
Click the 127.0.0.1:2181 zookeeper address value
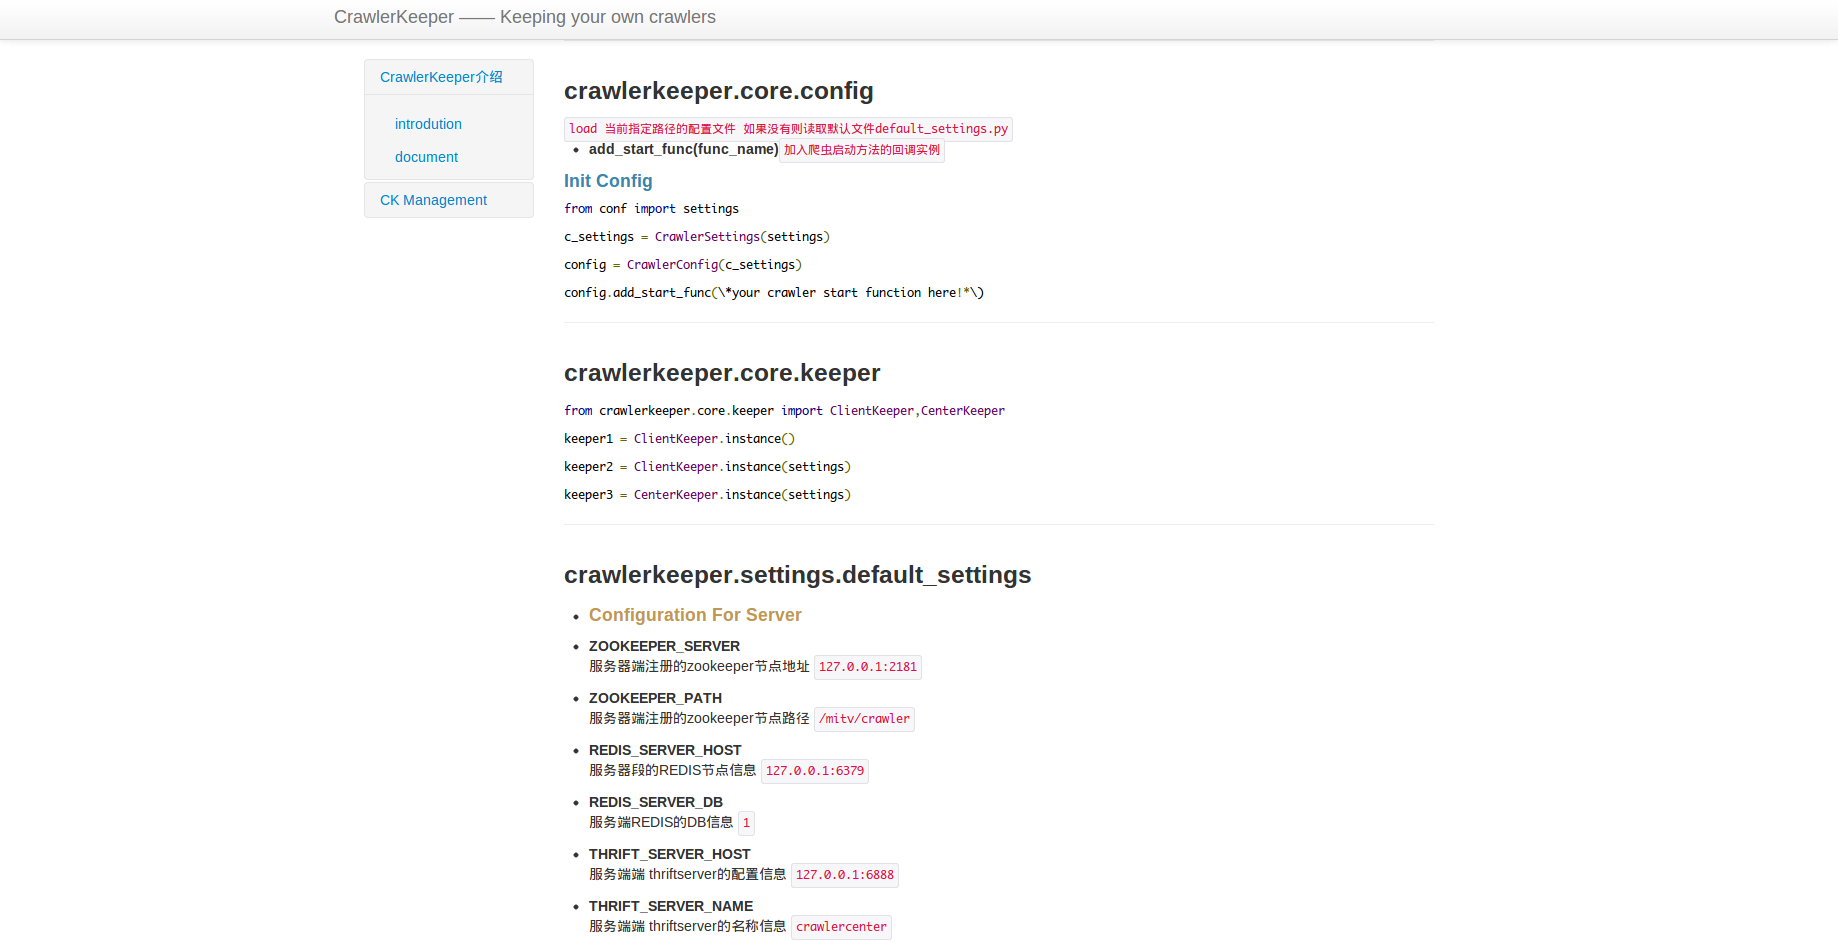tap(867, 667)
